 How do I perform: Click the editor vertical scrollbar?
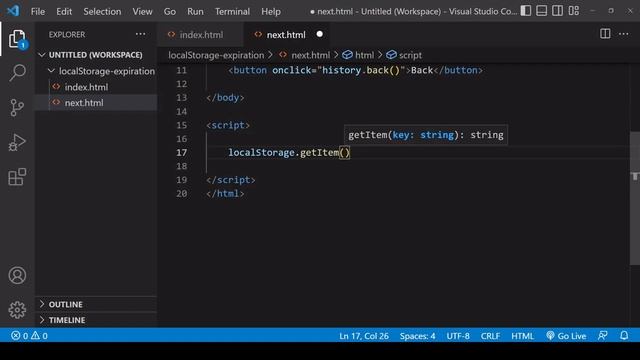click(x=635, y=198)
